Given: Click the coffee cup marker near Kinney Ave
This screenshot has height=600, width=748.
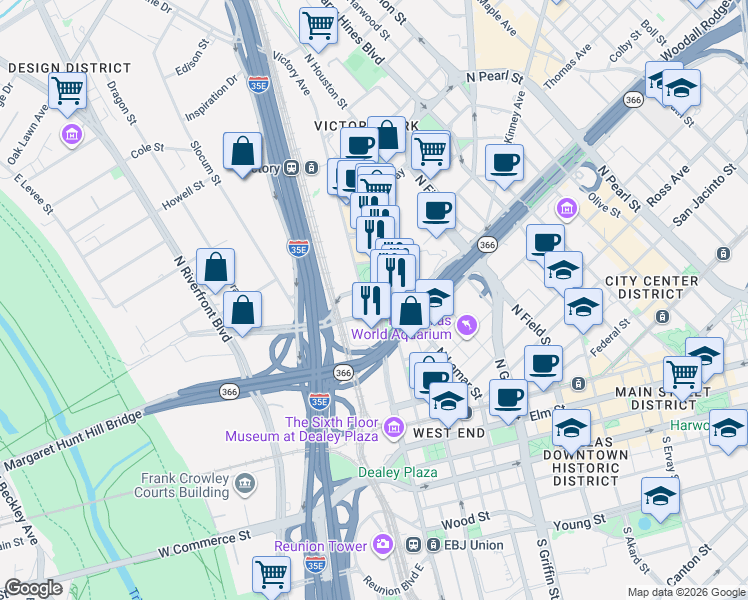Looking at the screenshot, I should [x=504, y=166].
